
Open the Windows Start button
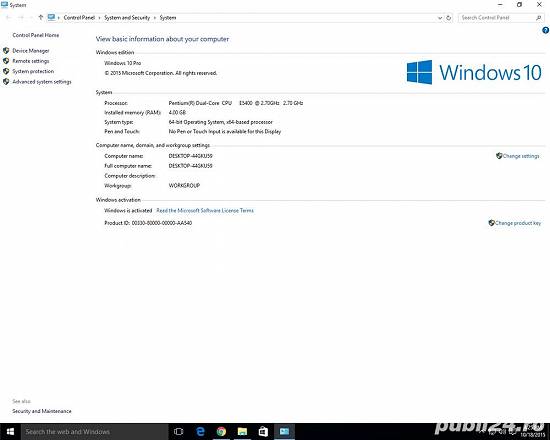pos(10,432)
